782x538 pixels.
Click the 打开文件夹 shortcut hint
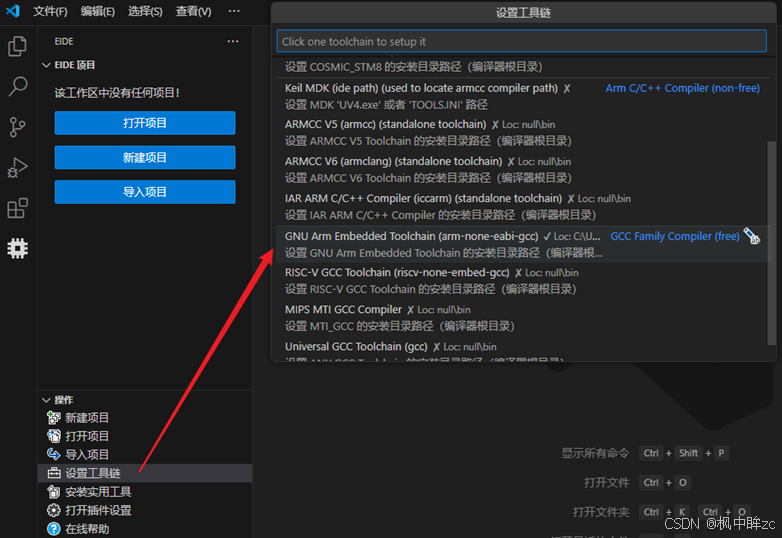pos(661,512)
